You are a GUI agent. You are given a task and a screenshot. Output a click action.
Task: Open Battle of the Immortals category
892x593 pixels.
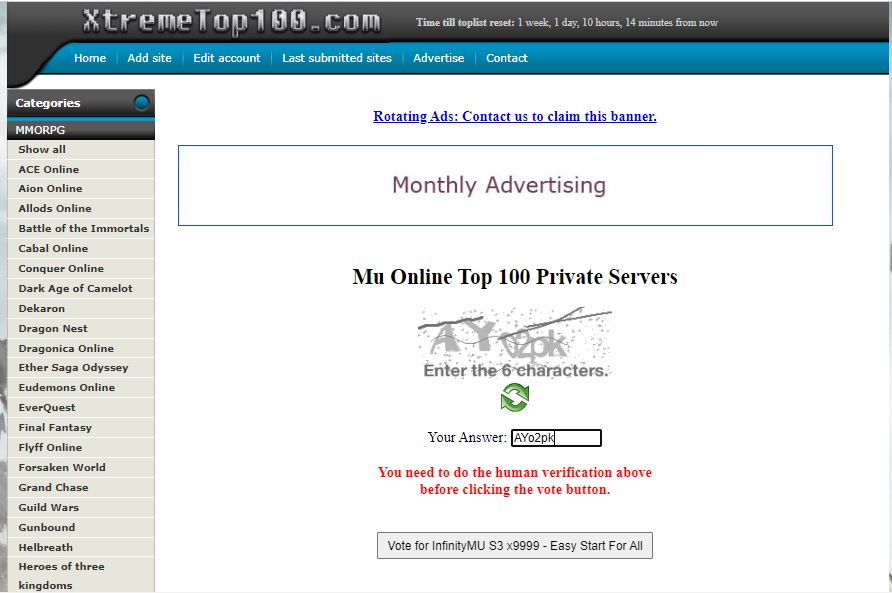click(x=81, y=228)
